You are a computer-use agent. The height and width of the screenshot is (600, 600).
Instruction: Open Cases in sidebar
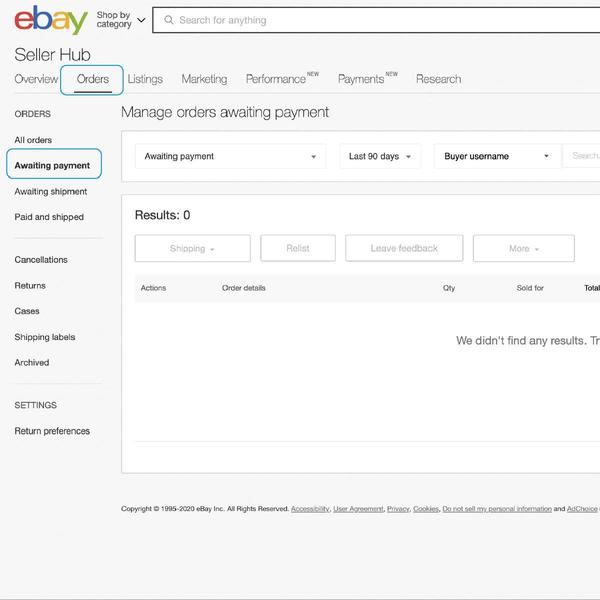click(27, 311)
